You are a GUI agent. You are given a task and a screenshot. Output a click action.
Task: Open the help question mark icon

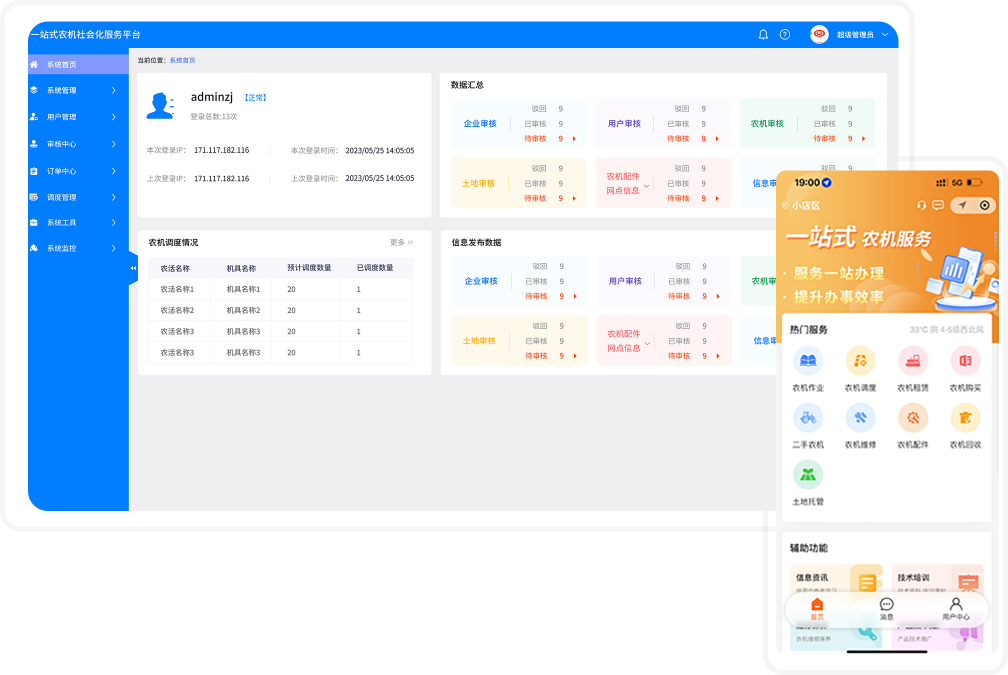(x=785, y=34)
